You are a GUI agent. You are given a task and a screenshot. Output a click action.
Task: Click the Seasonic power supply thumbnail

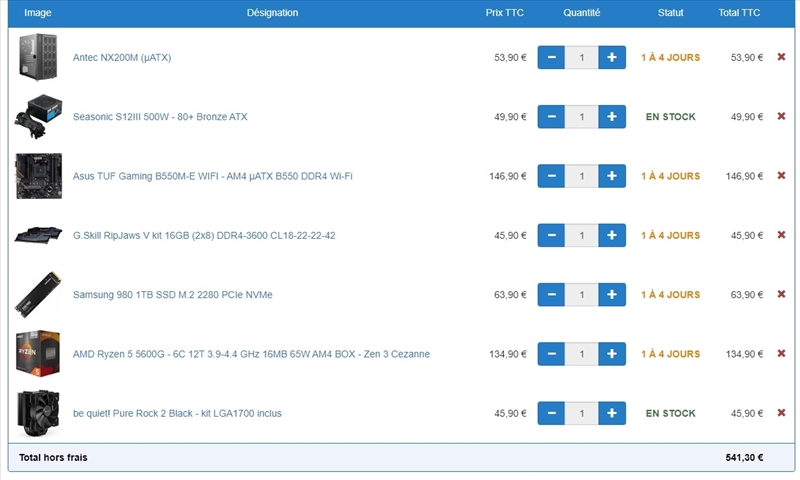tap(38, 117)
